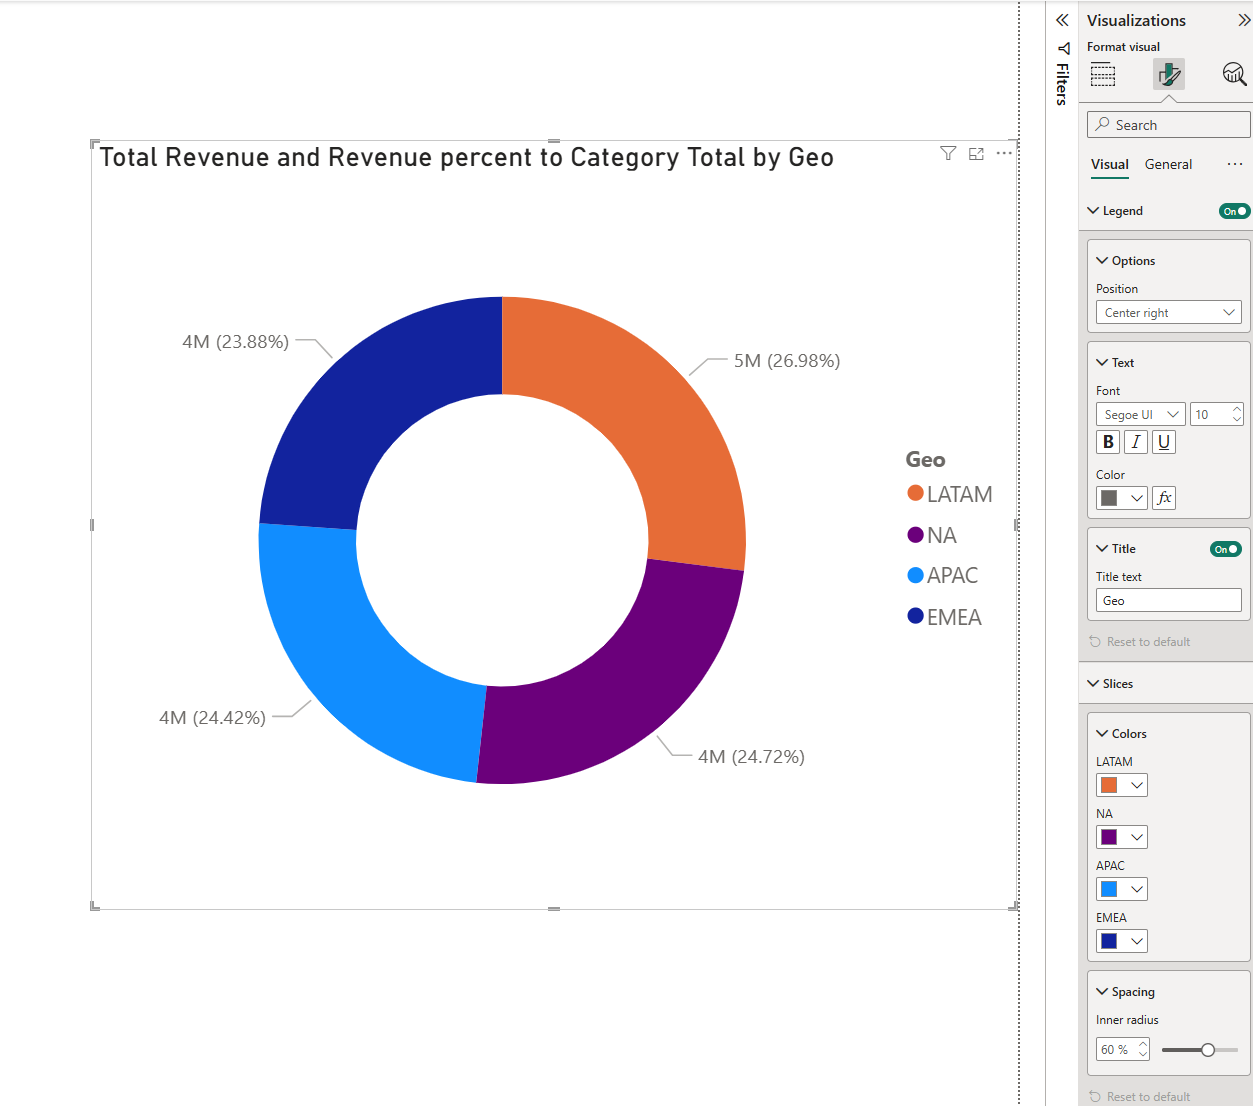Click the 4M (23.88%) data label
Image resolution: width=1253 pixels, height=1106 pixels.
point(235,342)
